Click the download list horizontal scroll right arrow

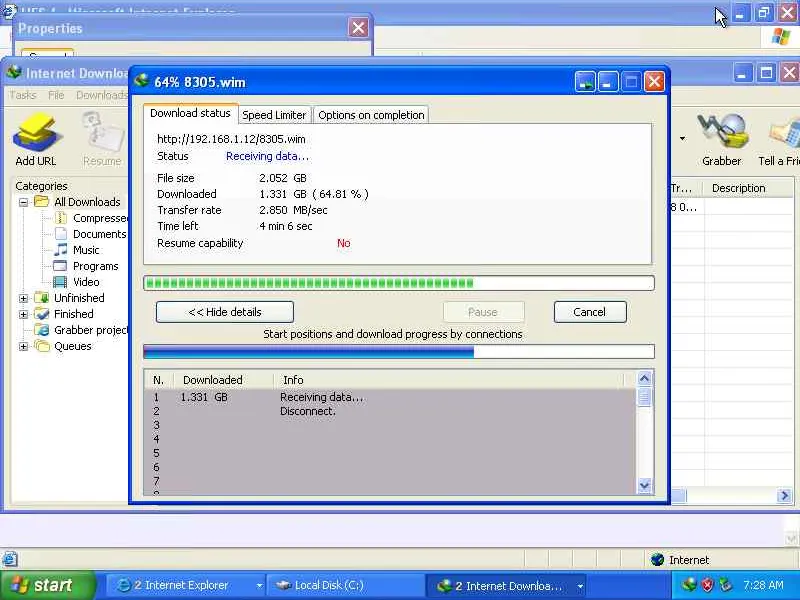784,495
